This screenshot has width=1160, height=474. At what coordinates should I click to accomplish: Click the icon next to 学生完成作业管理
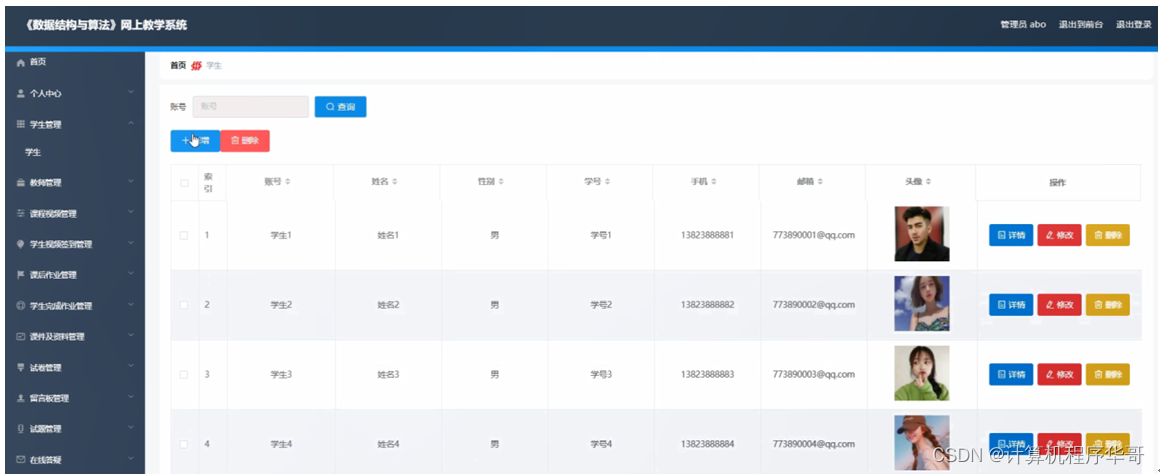pos(21,305)
